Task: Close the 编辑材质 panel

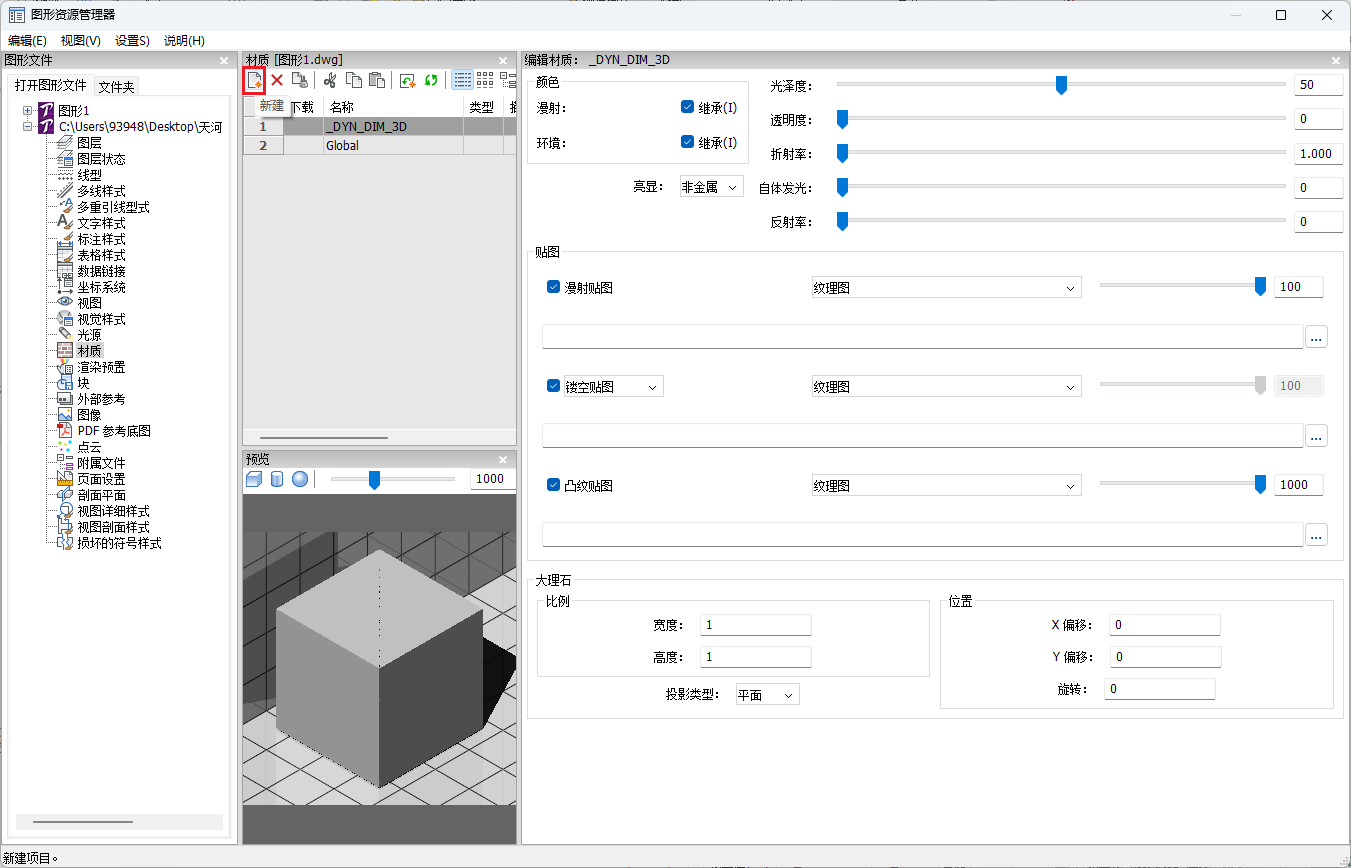Action: pos(1335,60)
